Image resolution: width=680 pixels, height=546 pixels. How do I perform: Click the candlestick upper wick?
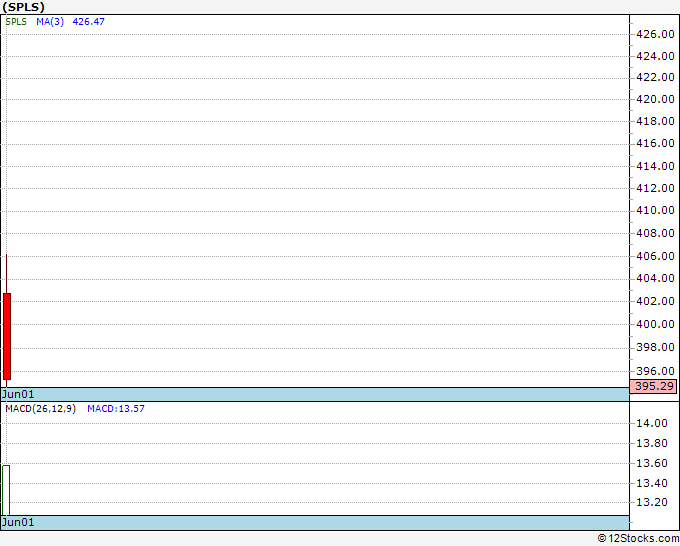point(7,274)
